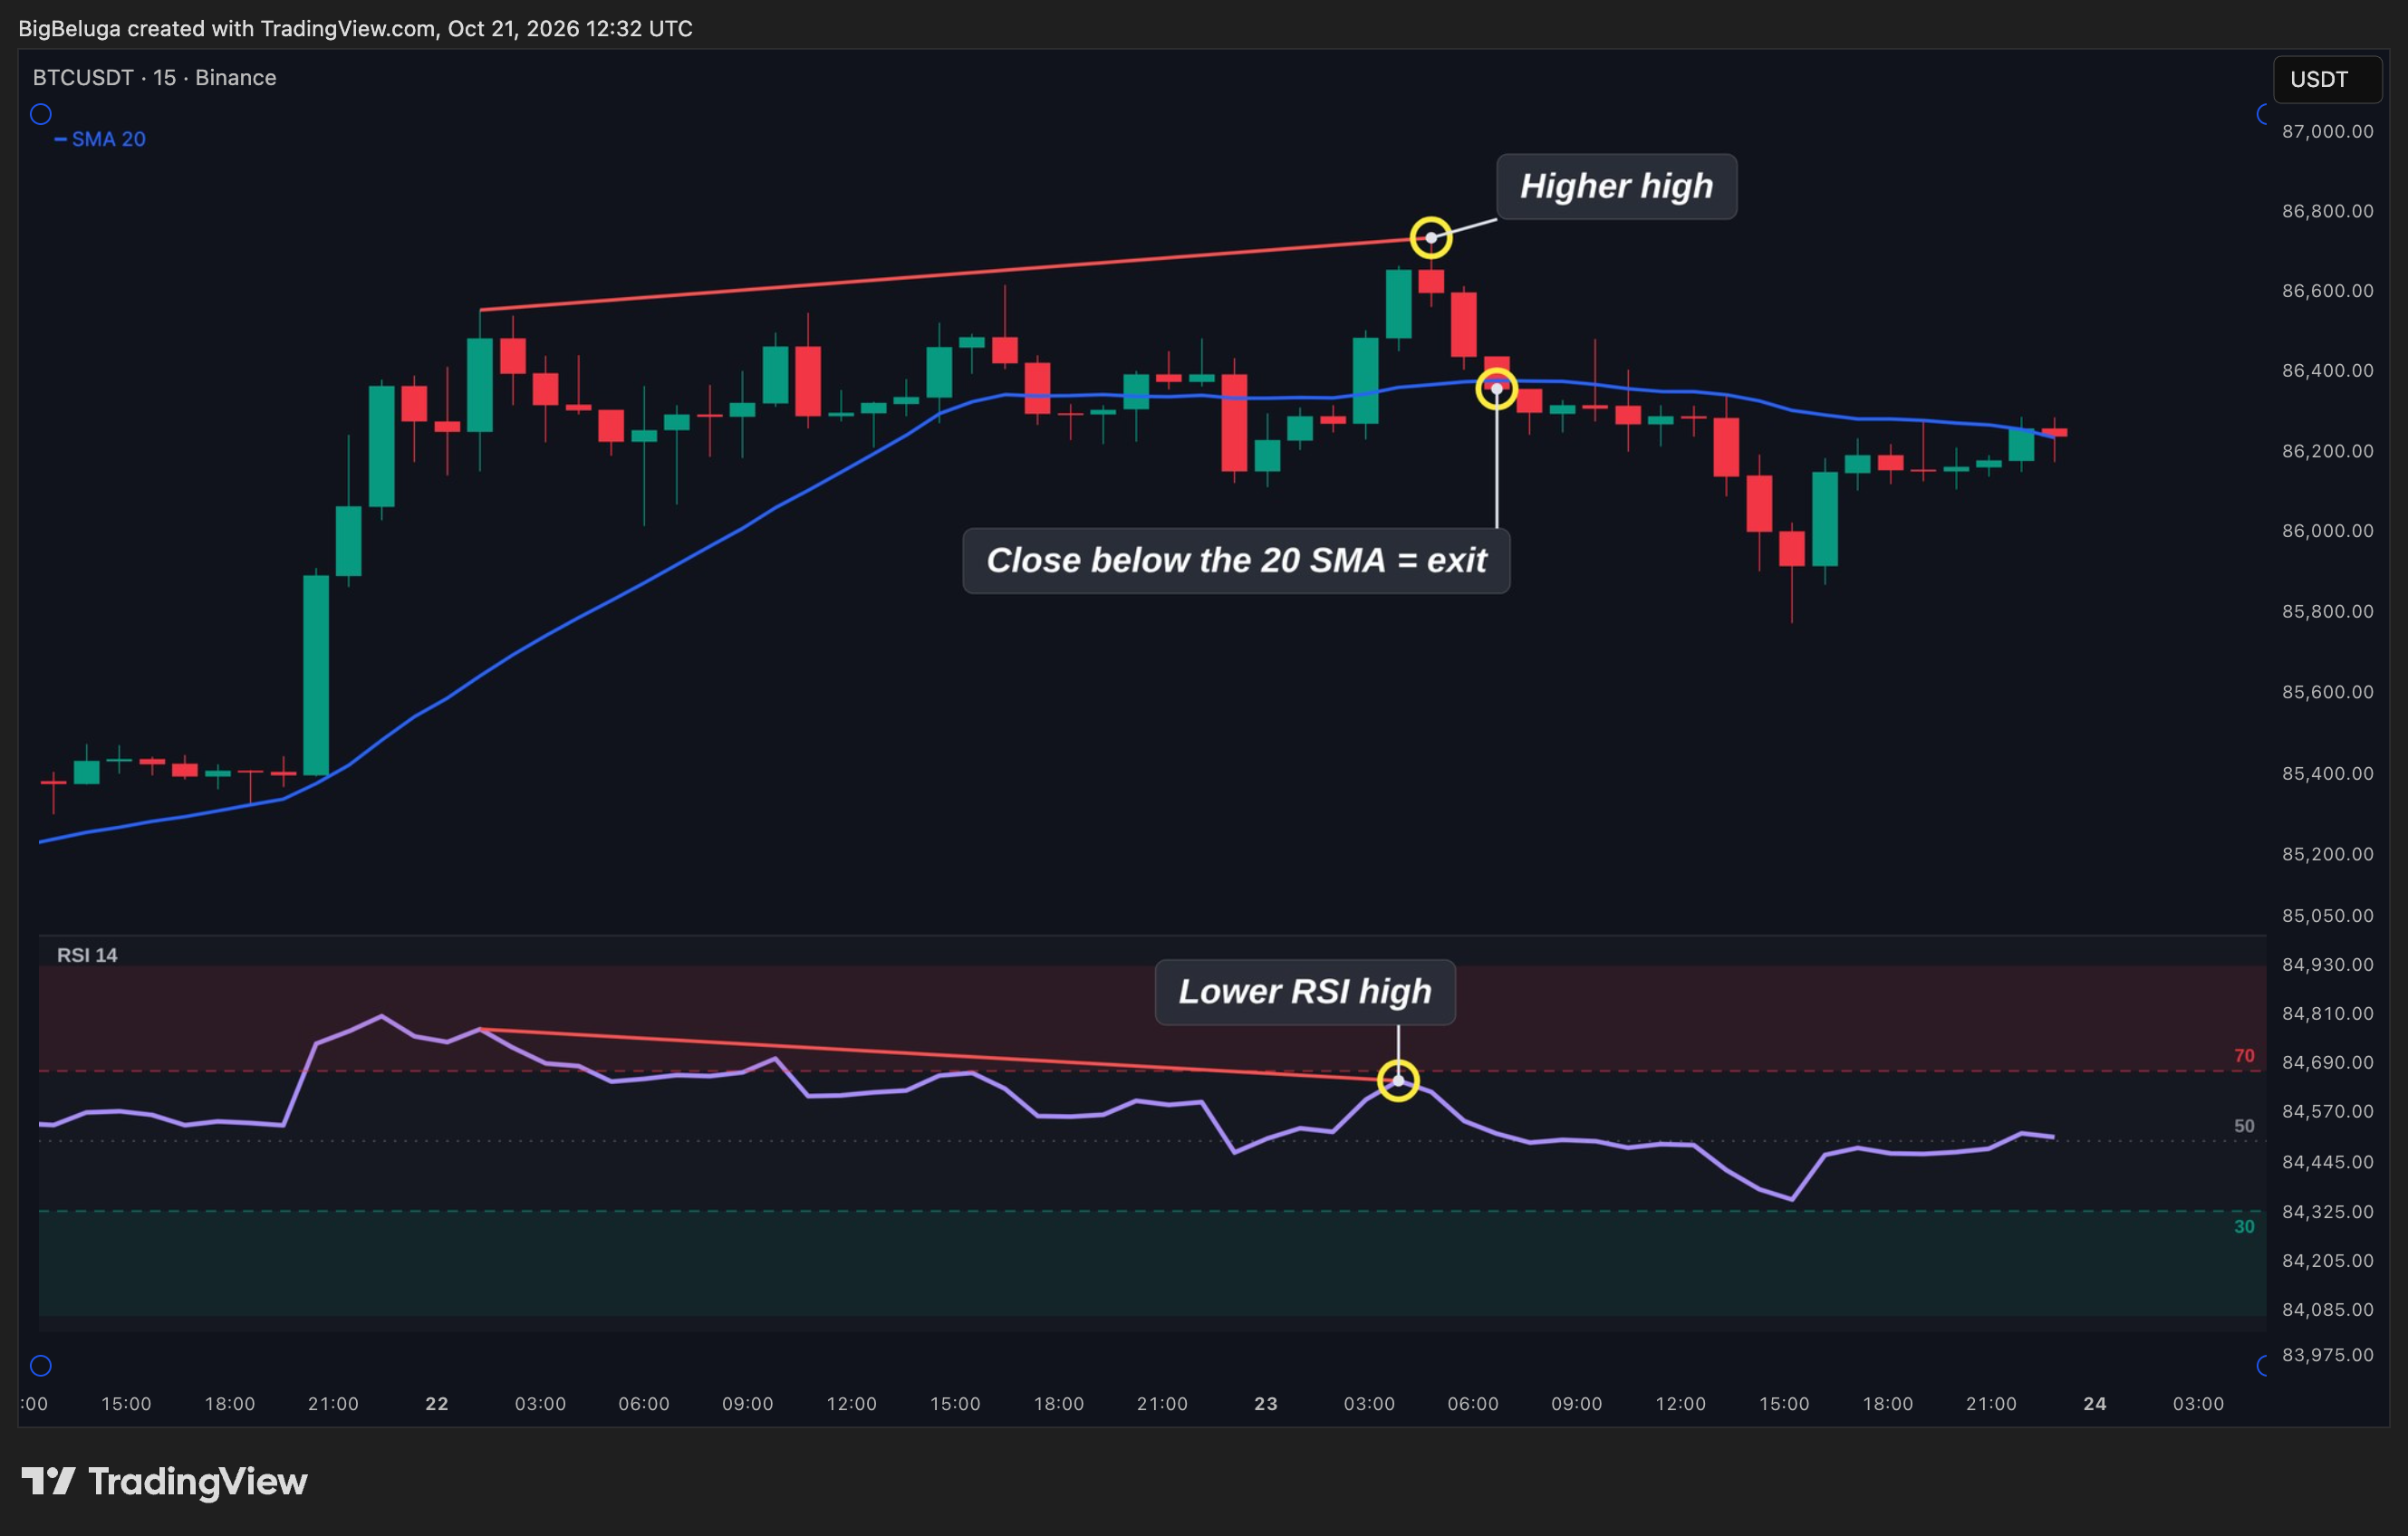Click the TradingView logo at bottom left
This screenshot has width=2408, height=1536.
tap(164, 1481)
